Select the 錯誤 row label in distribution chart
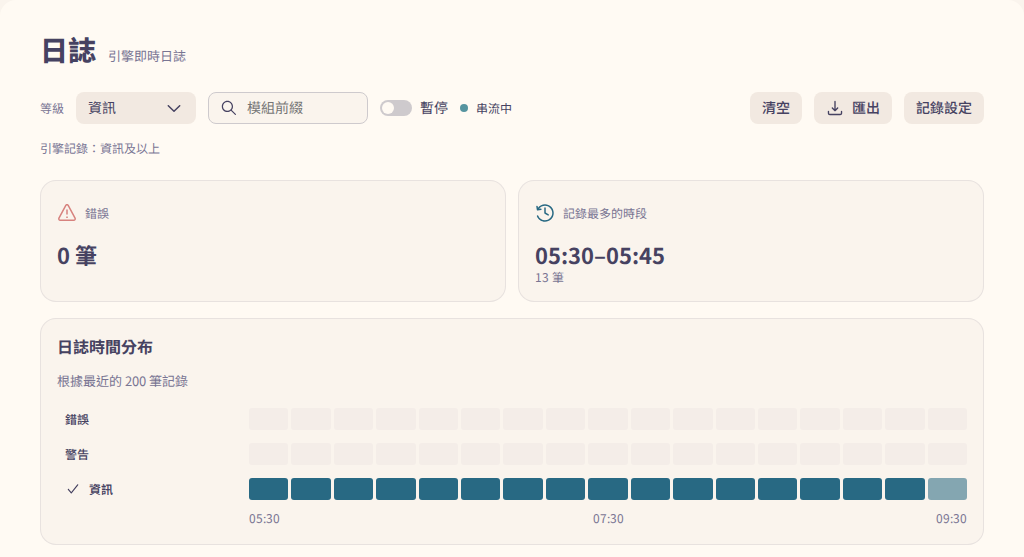This screenshot has height=557, width=1024. click(77, 419)
